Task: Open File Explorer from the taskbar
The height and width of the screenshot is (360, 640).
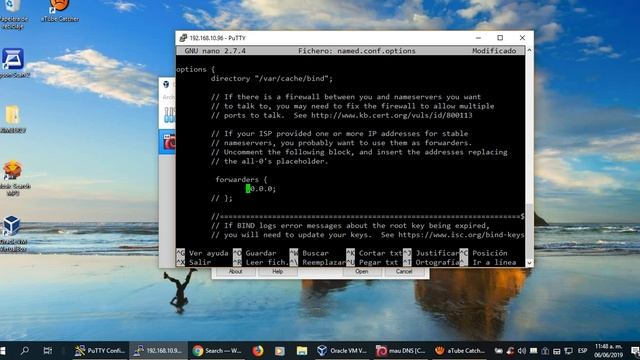Action: pyautogui.click(x=302, y=351)
